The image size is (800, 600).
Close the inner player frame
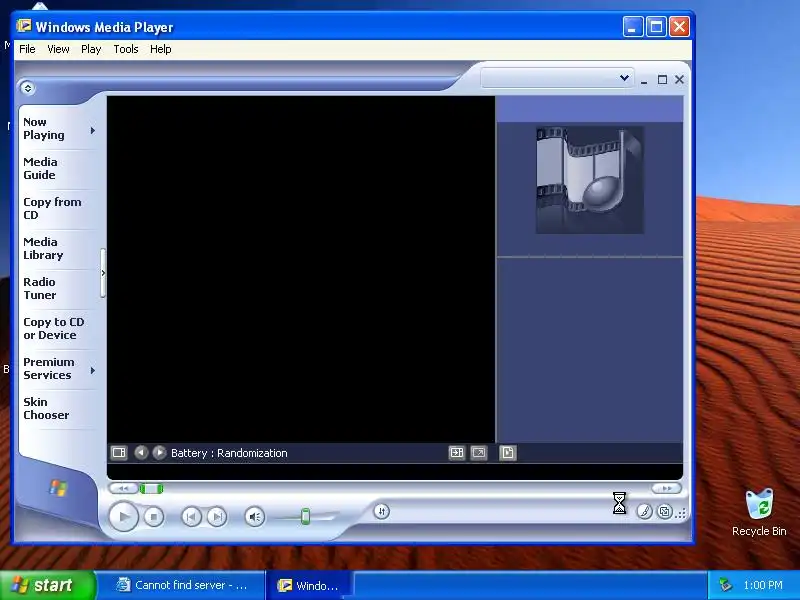679,80
